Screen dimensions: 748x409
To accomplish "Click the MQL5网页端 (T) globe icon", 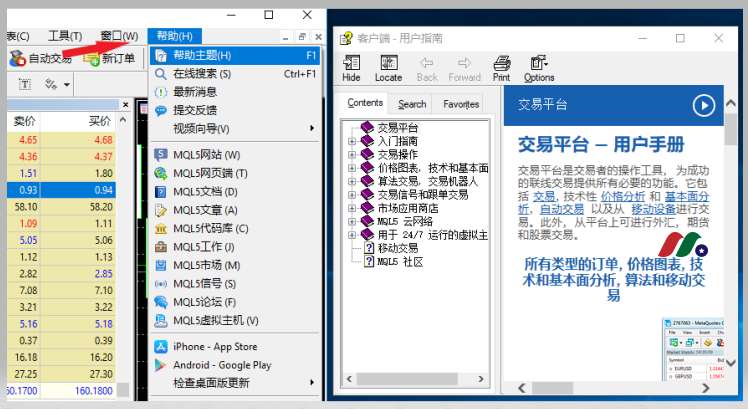I will point(161,173).
